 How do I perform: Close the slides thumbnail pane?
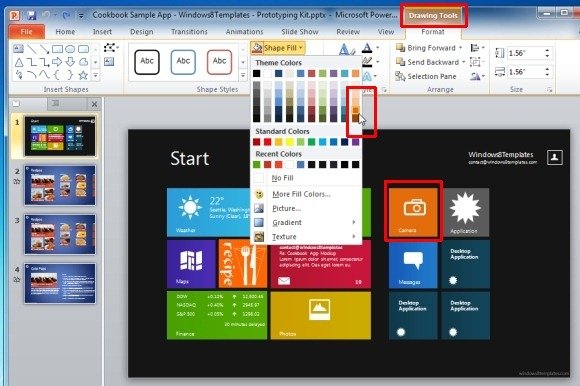coord(94,104)
